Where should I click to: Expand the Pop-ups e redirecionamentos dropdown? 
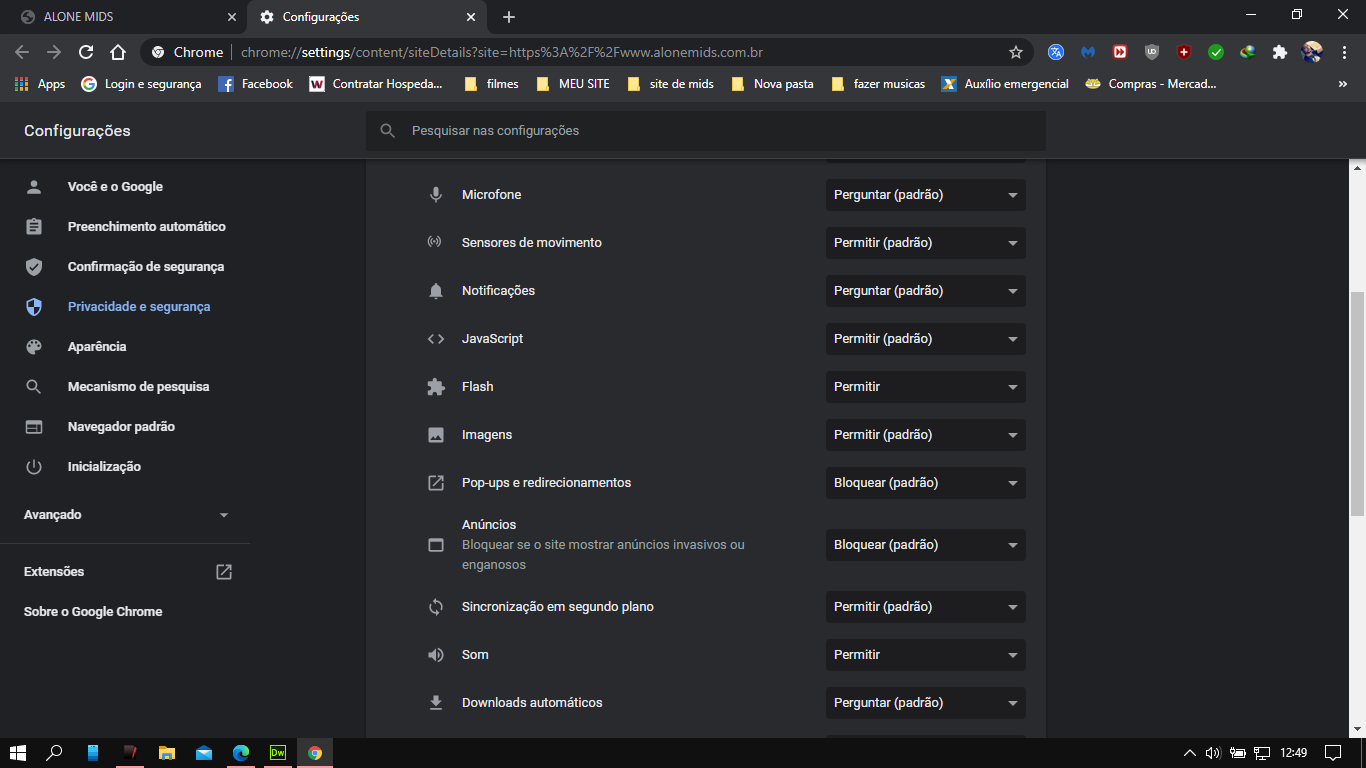[925, 483]
